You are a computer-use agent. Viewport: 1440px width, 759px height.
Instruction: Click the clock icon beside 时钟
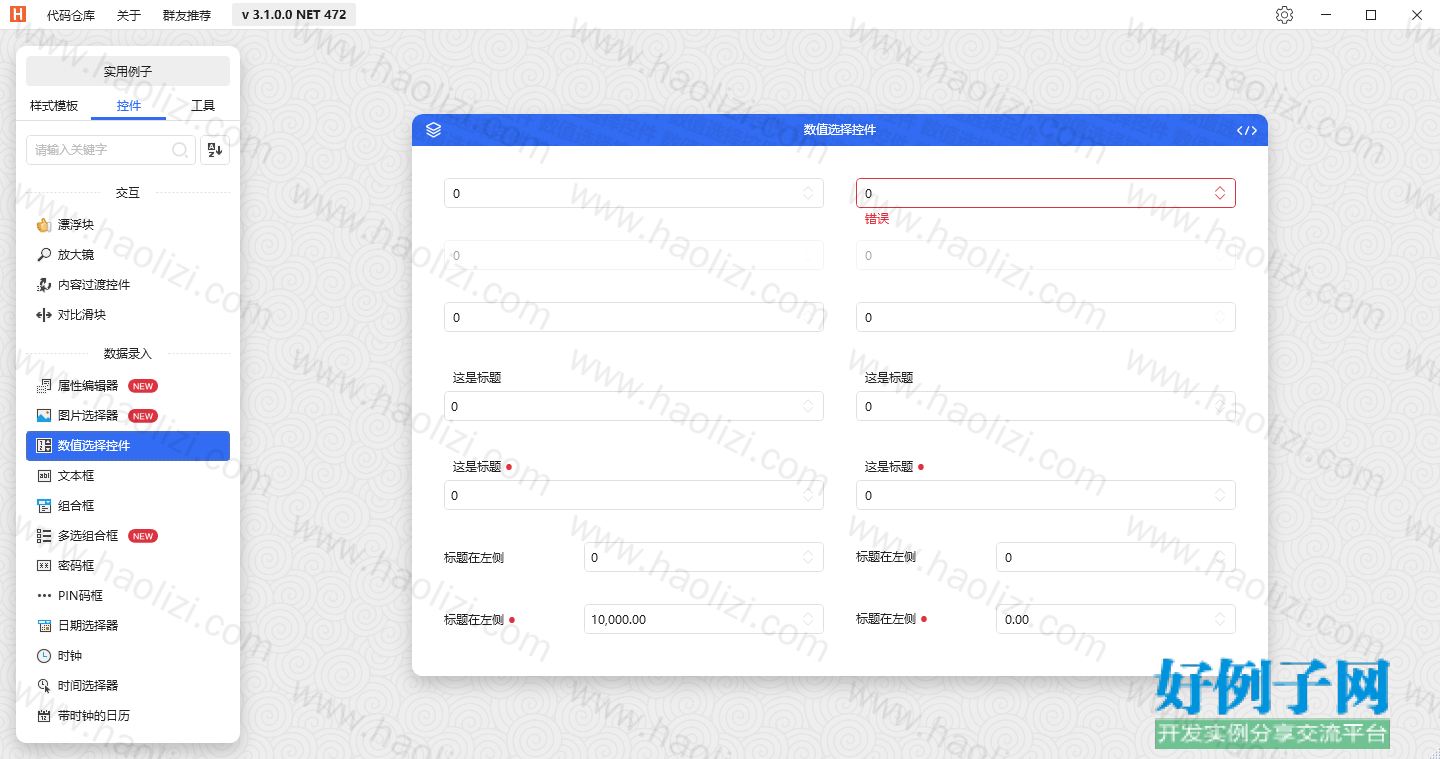(44, 656)
